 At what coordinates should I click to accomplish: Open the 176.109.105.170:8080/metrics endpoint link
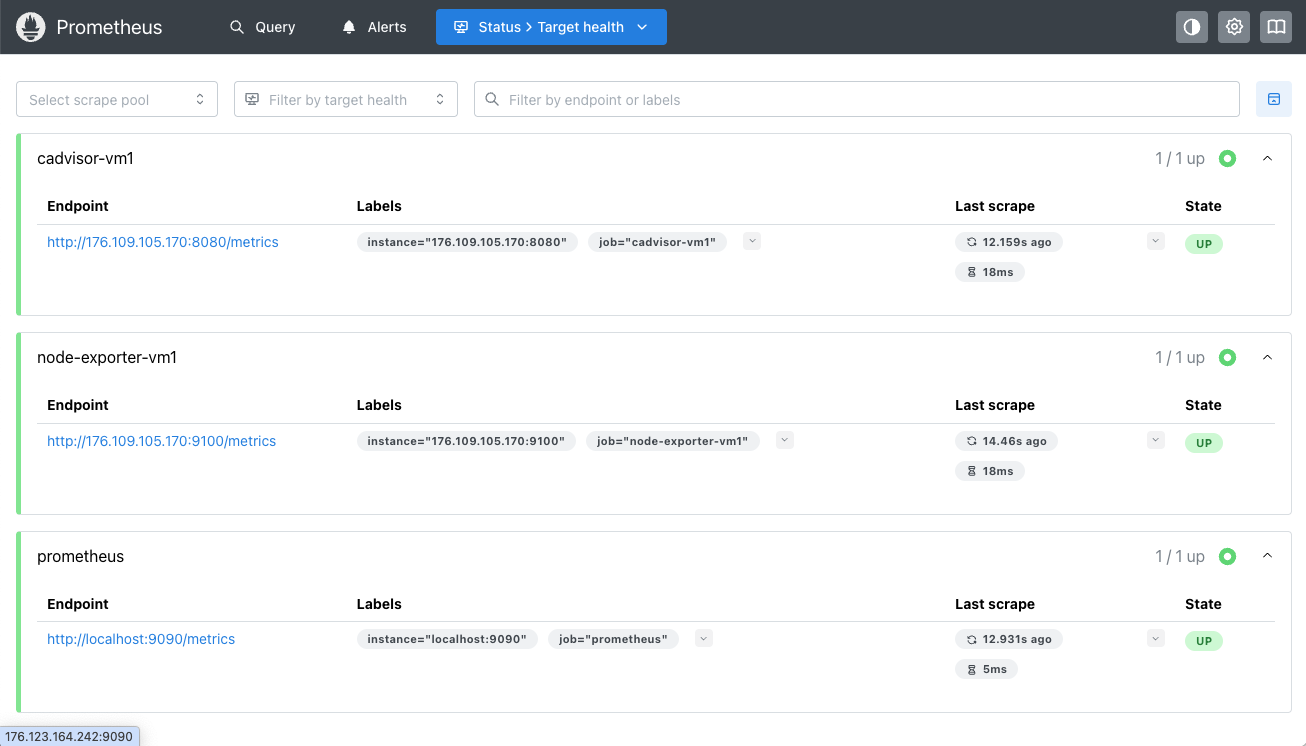pyautogui.click(x=163, y=242)
